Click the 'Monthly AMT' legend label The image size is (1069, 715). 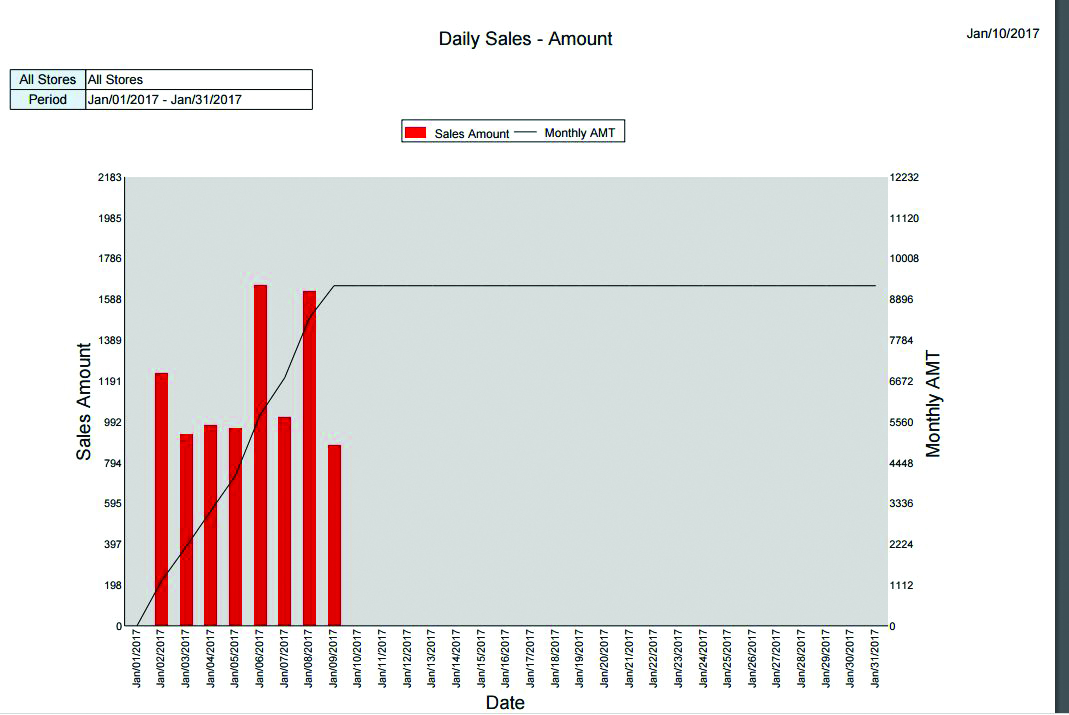coord(579,133)
